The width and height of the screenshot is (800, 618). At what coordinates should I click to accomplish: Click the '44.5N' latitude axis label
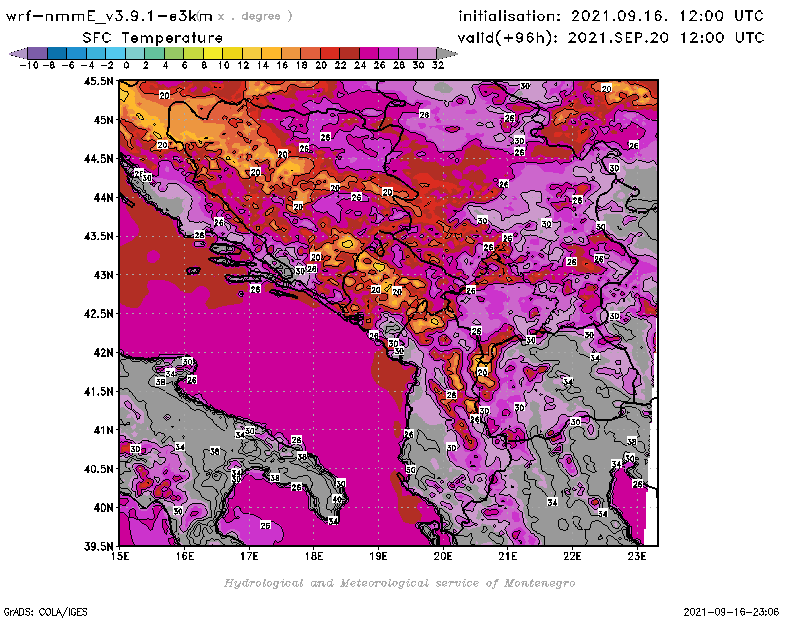tap(98, 158)
